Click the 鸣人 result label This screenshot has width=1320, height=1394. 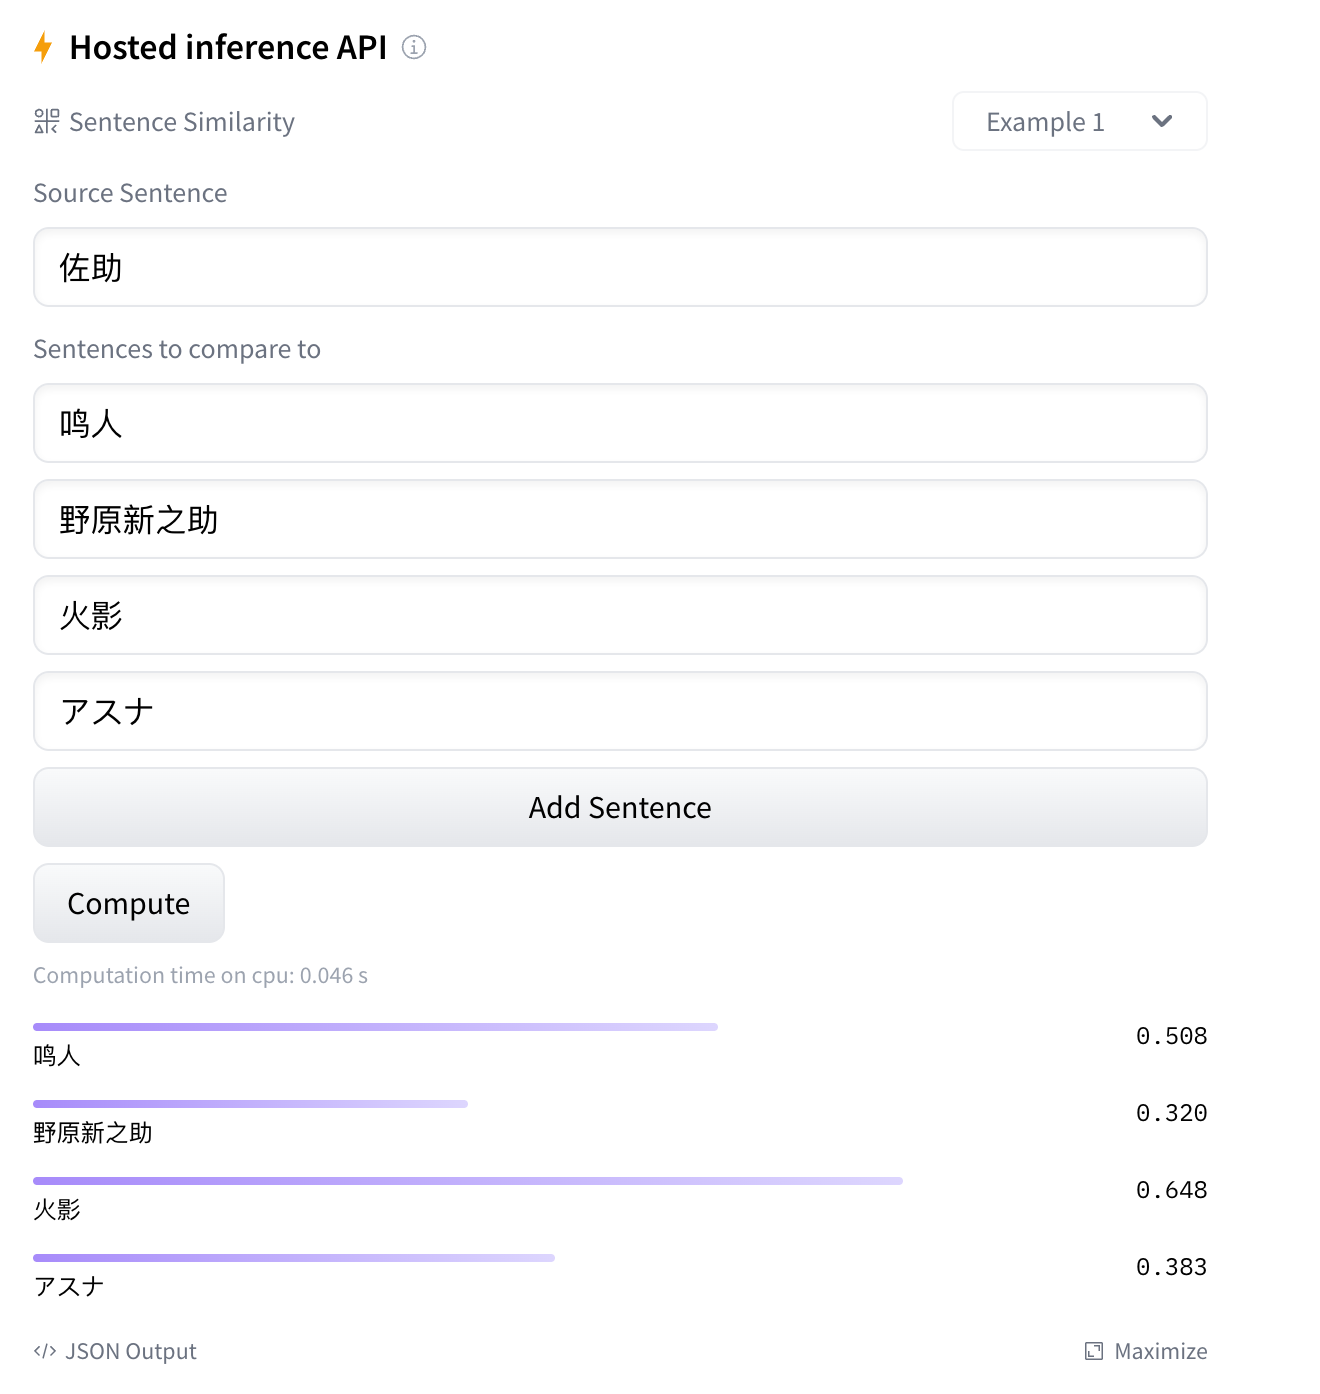(x=57, y=1056)
